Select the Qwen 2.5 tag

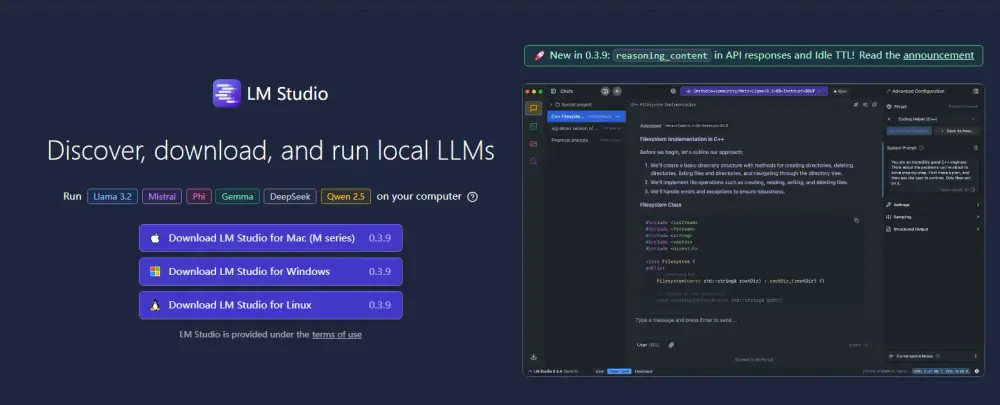click(346, 196)
